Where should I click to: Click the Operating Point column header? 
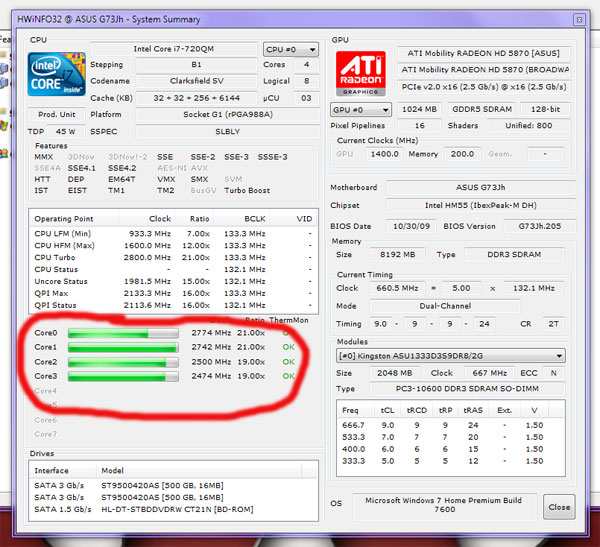pos(74,219)
